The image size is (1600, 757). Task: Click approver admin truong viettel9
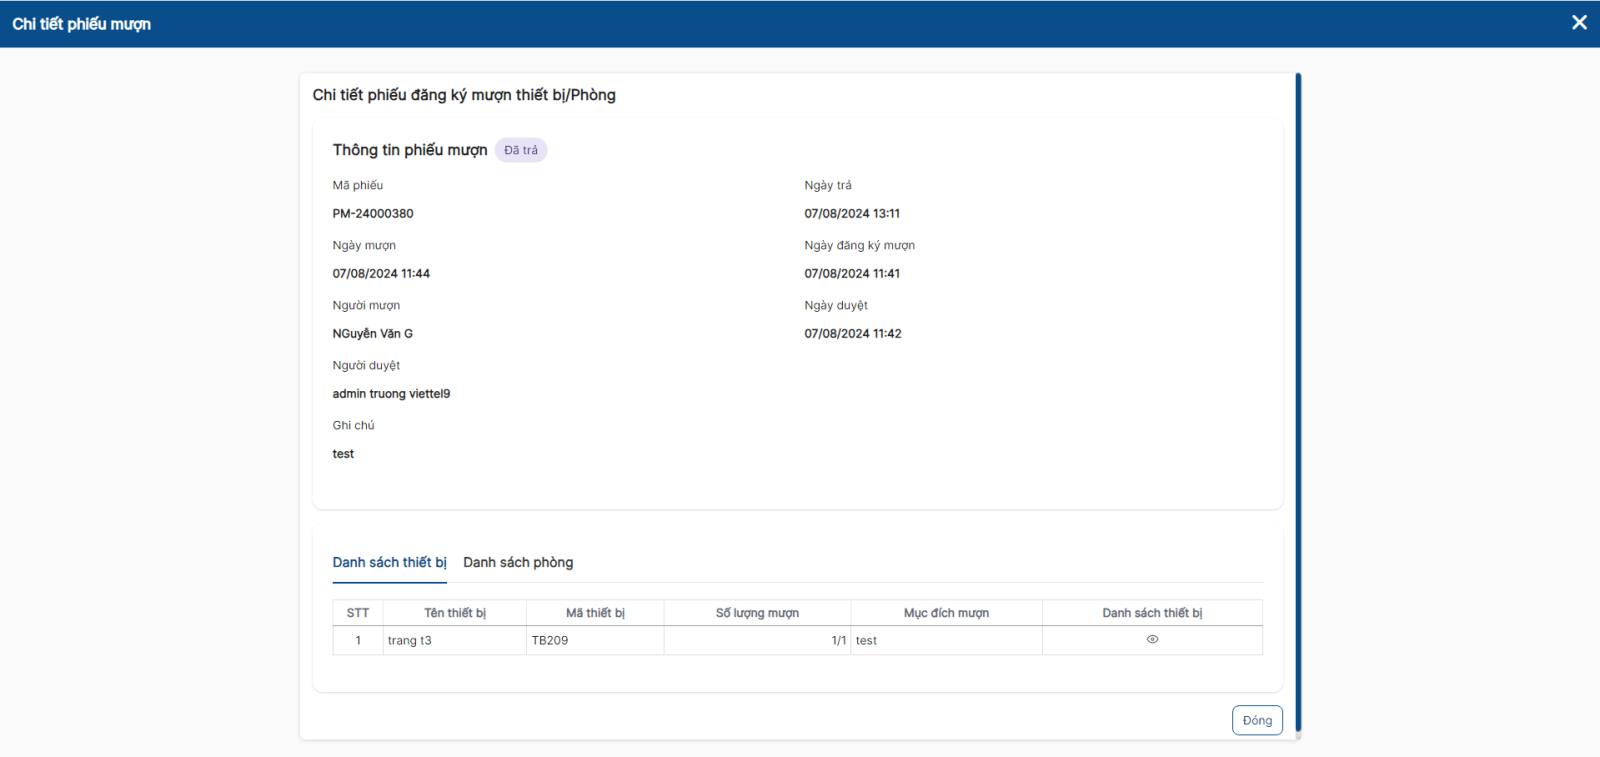391,394
